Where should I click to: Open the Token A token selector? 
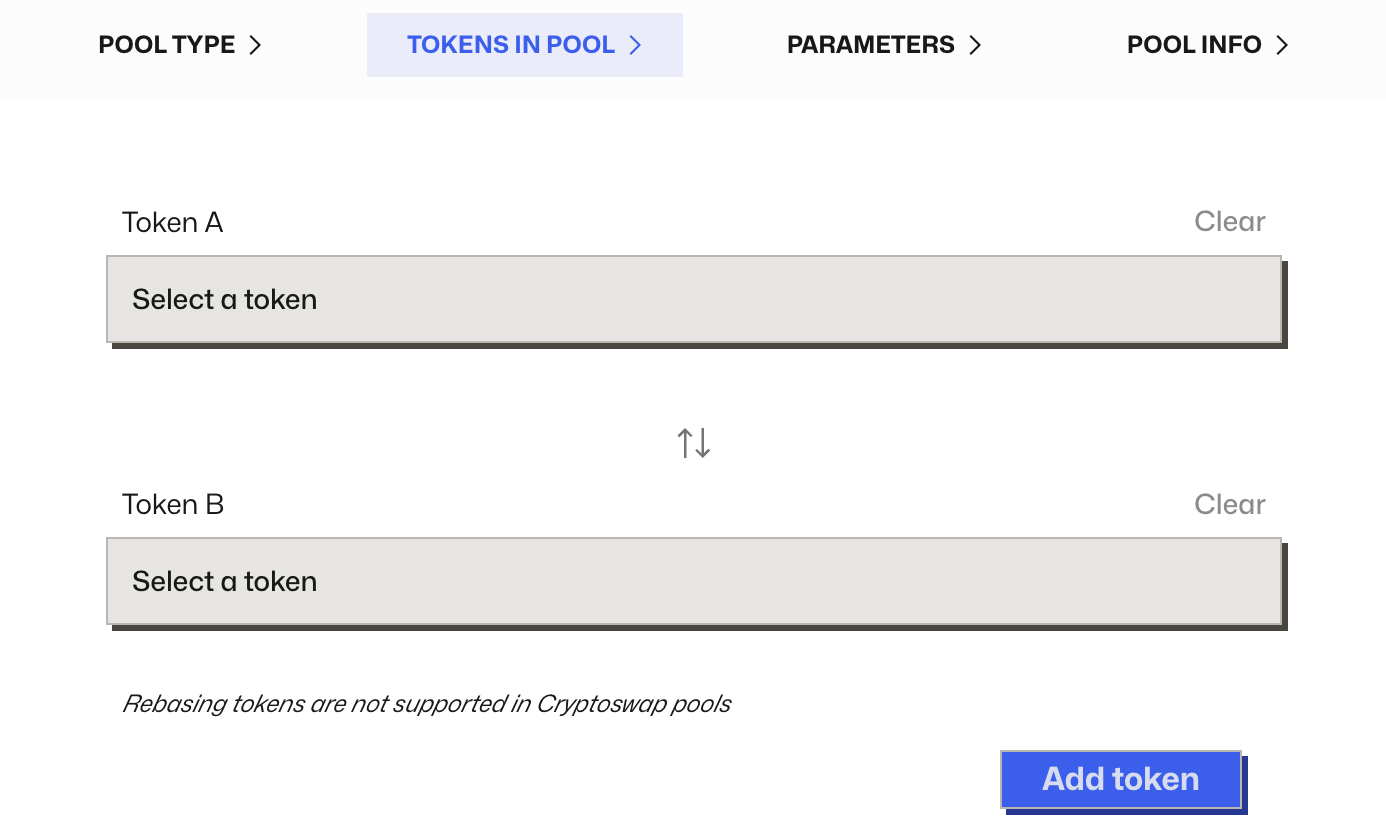coord(693,299)
